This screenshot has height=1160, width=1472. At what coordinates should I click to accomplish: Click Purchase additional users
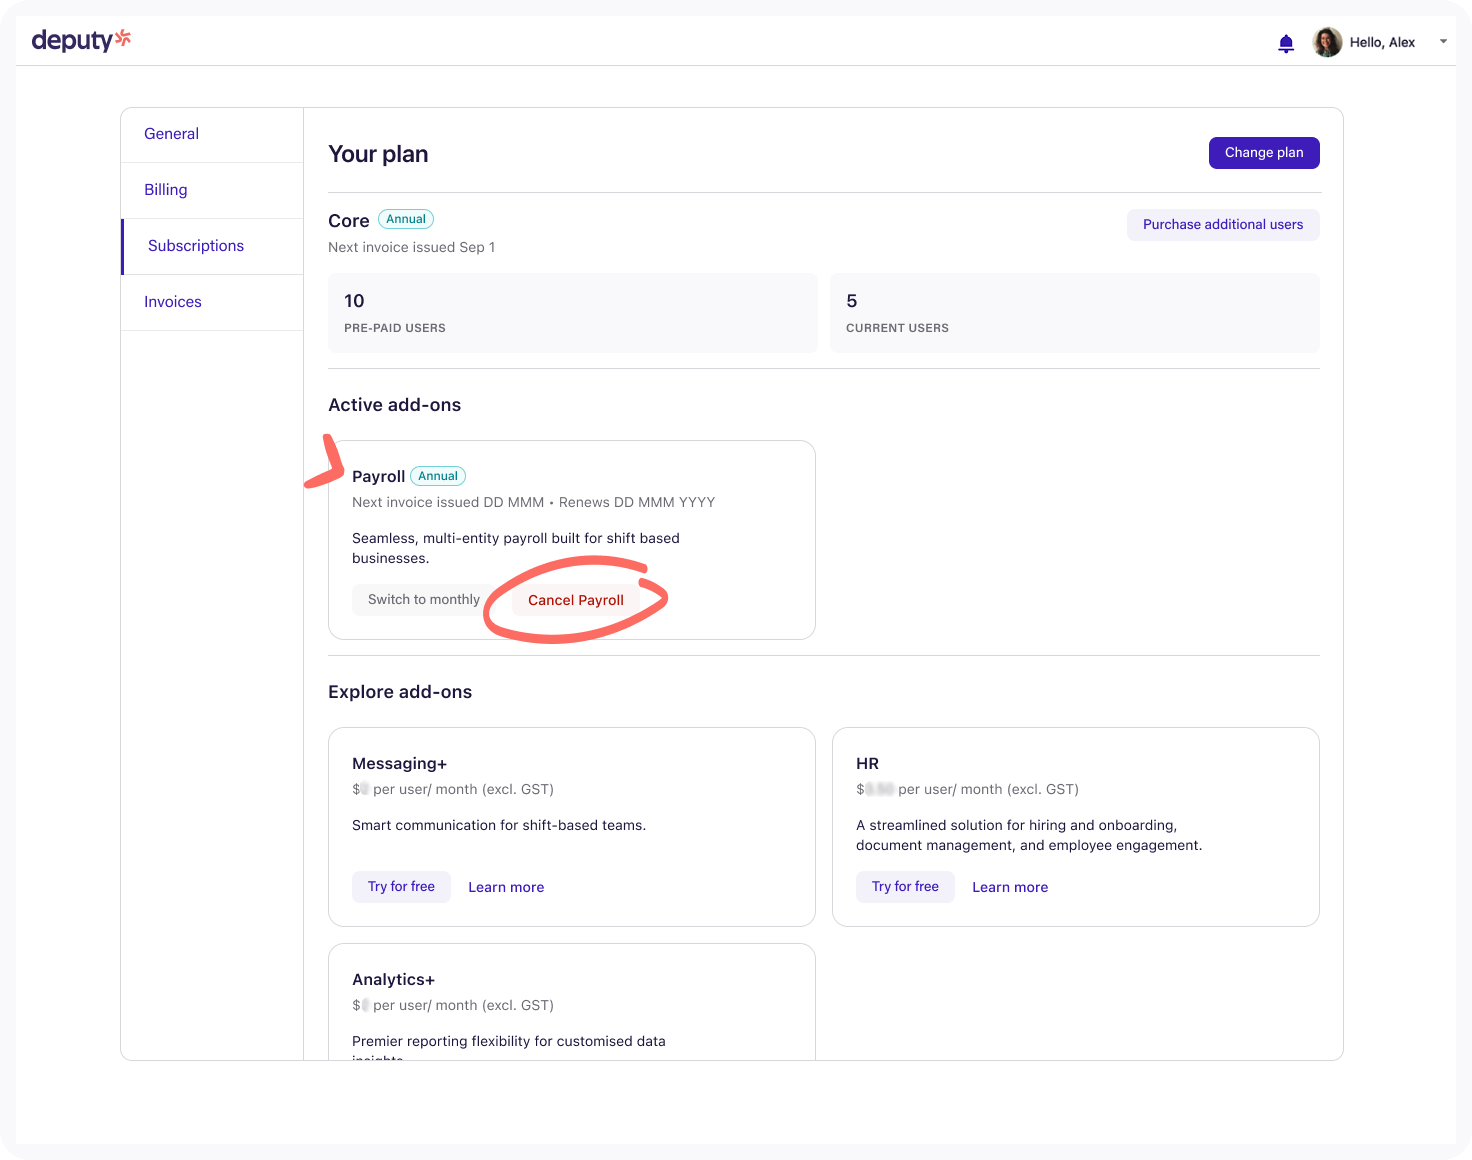[1222, 225]
